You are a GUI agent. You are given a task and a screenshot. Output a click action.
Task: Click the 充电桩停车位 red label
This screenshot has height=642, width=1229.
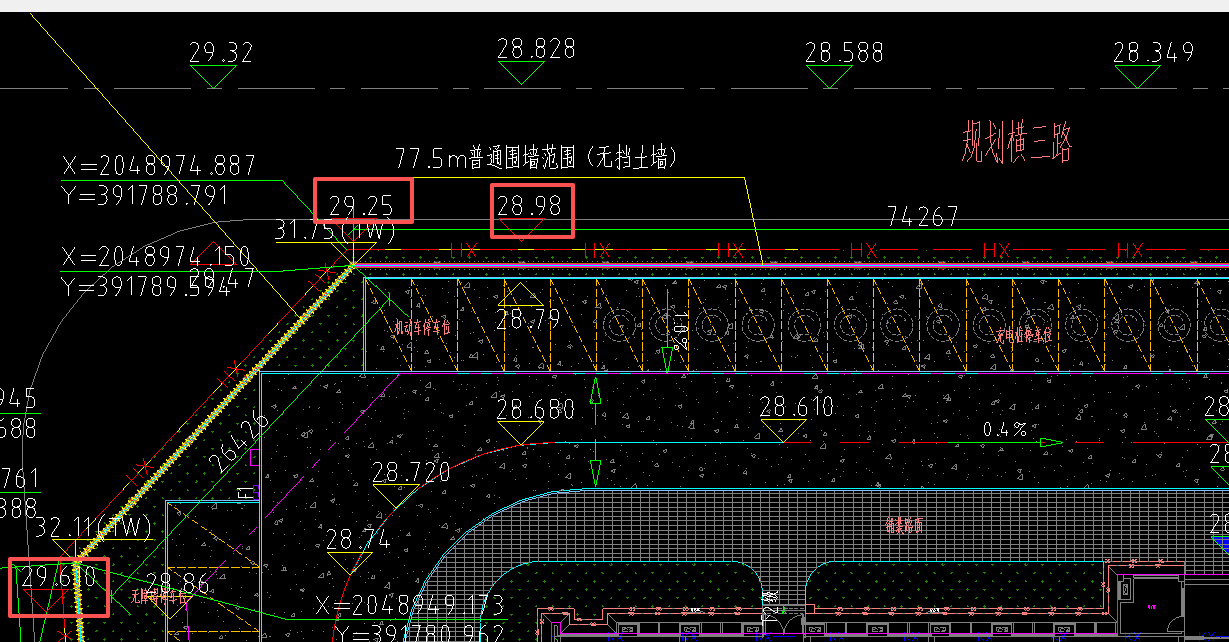1023,335
